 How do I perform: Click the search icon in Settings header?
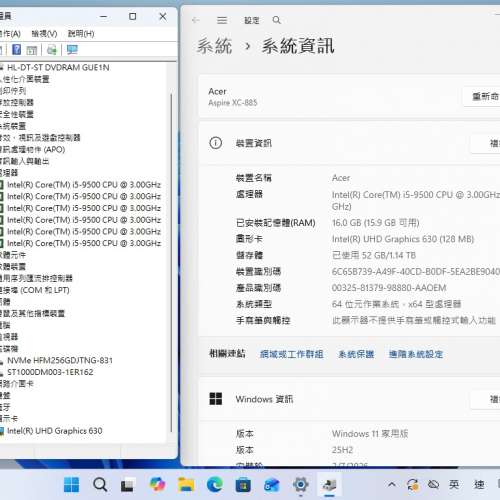(276, 20)
